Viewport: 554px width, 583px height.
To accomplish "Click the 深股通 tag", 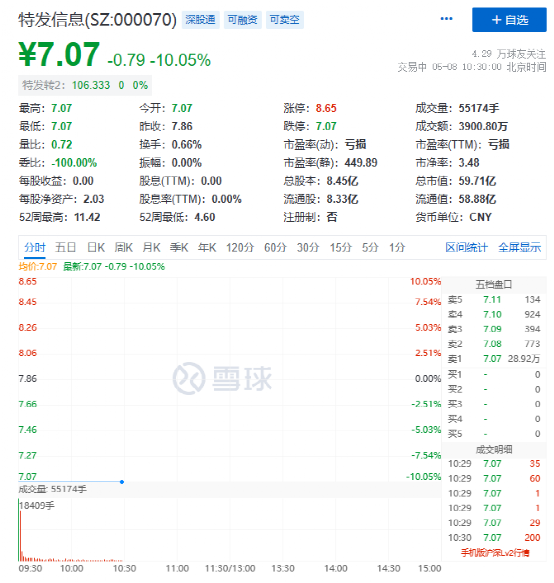I will 200,20.
